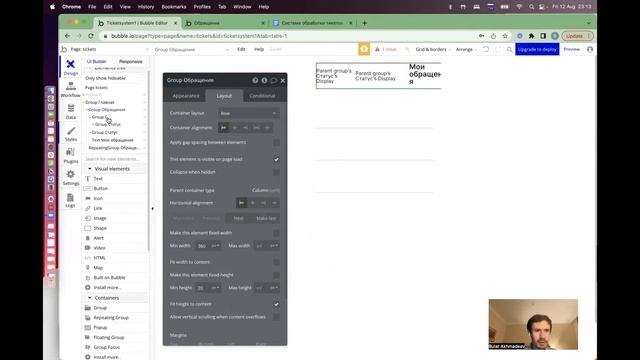Open Min height unit dropdown
Screen dimensions: 640x360
tap(215, 288)
